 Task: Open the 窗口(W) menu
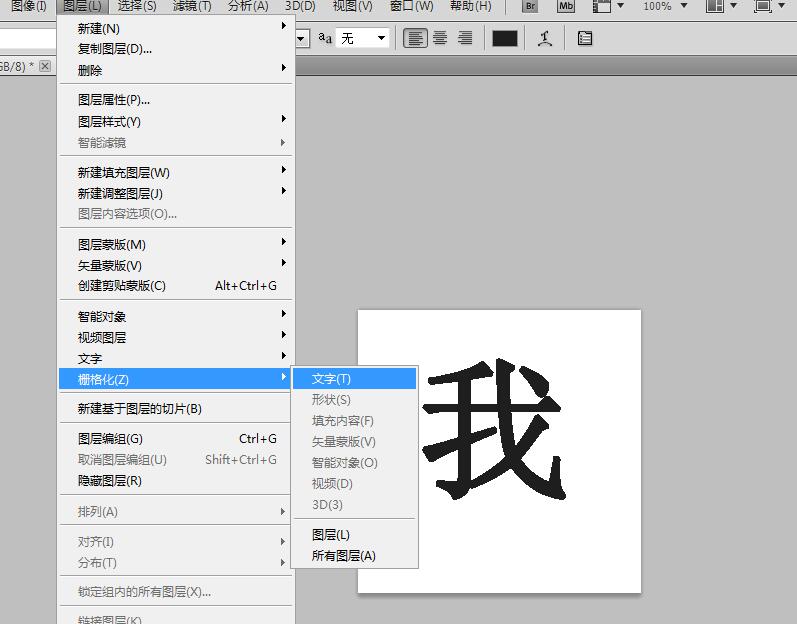[x=412, y=6]
